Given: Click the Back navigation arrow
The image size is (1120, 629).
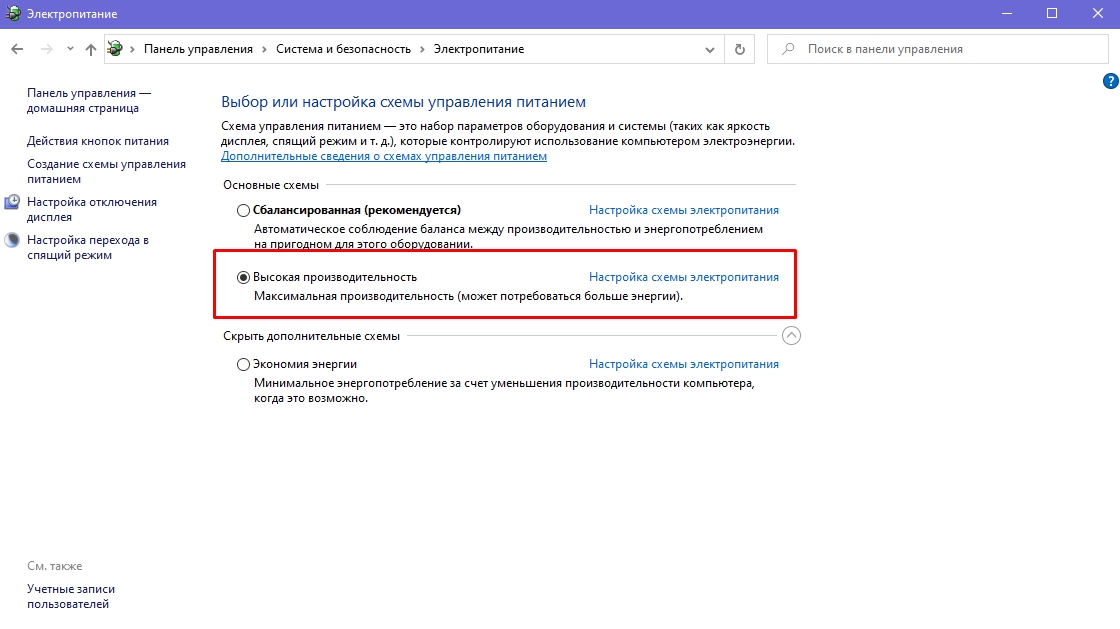Looking at the screenshot, I should pyautogui.click(x=17, y=49).
